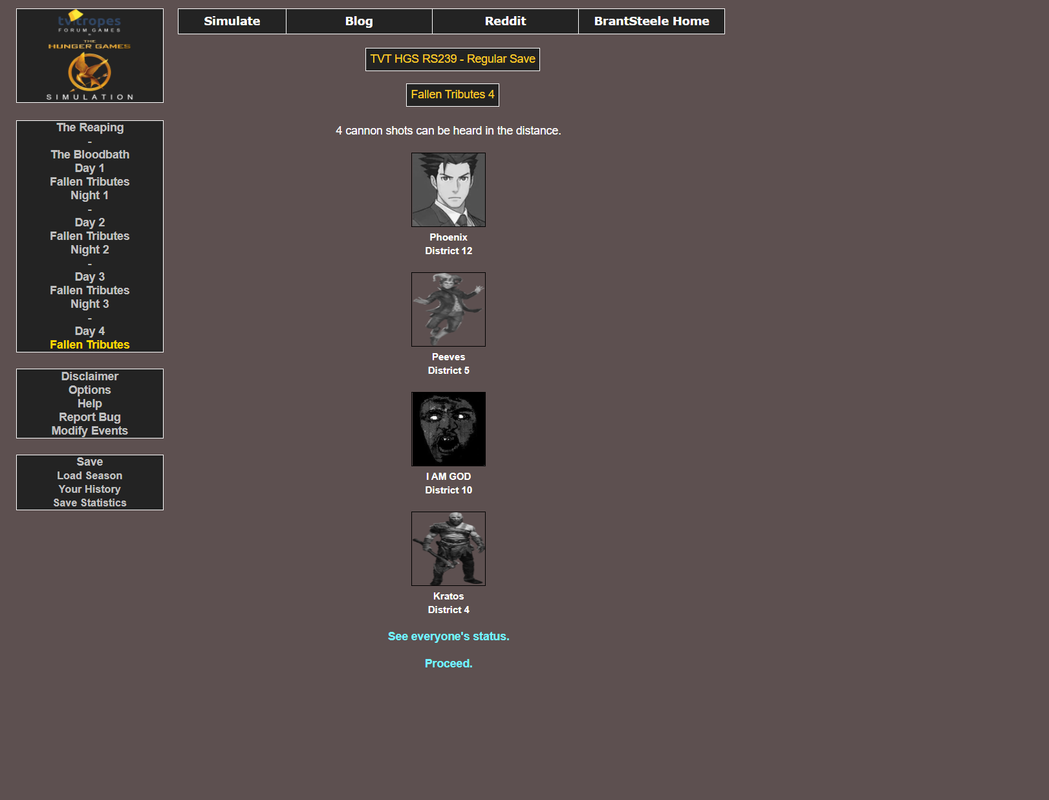Go to Day 3 in sidebar
This screenshot has height=800, width=1049.
click(90, 276)
